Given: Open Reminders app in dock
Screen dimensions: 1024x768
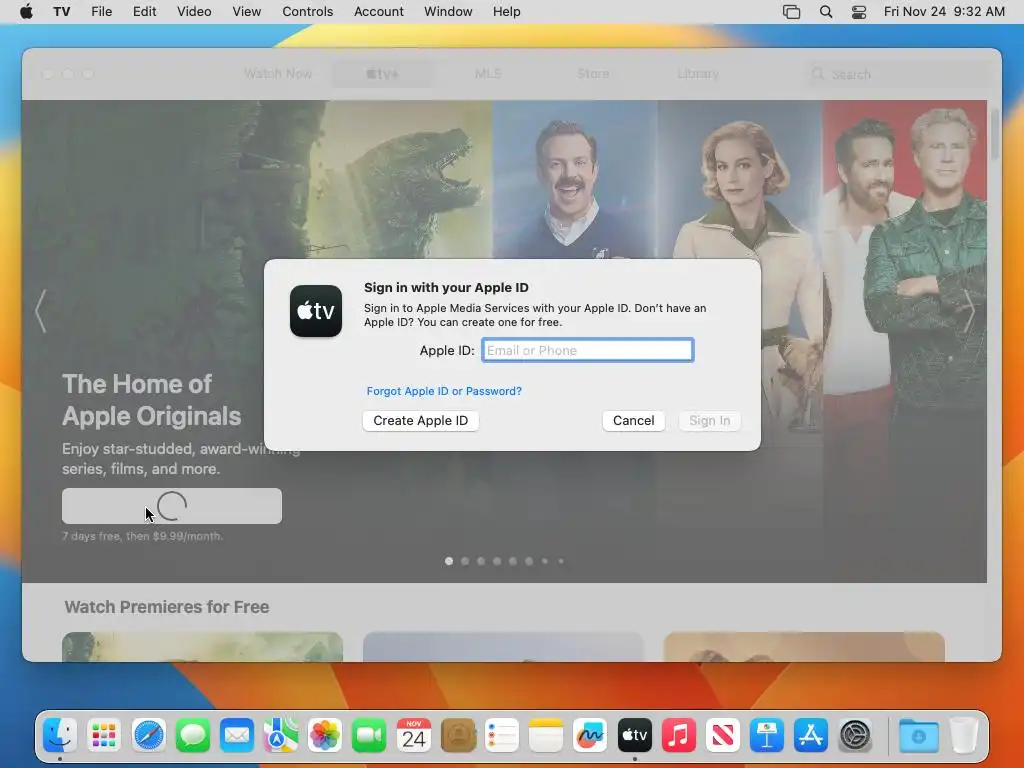Looking at the screenshot, I should tap(502, 735).
